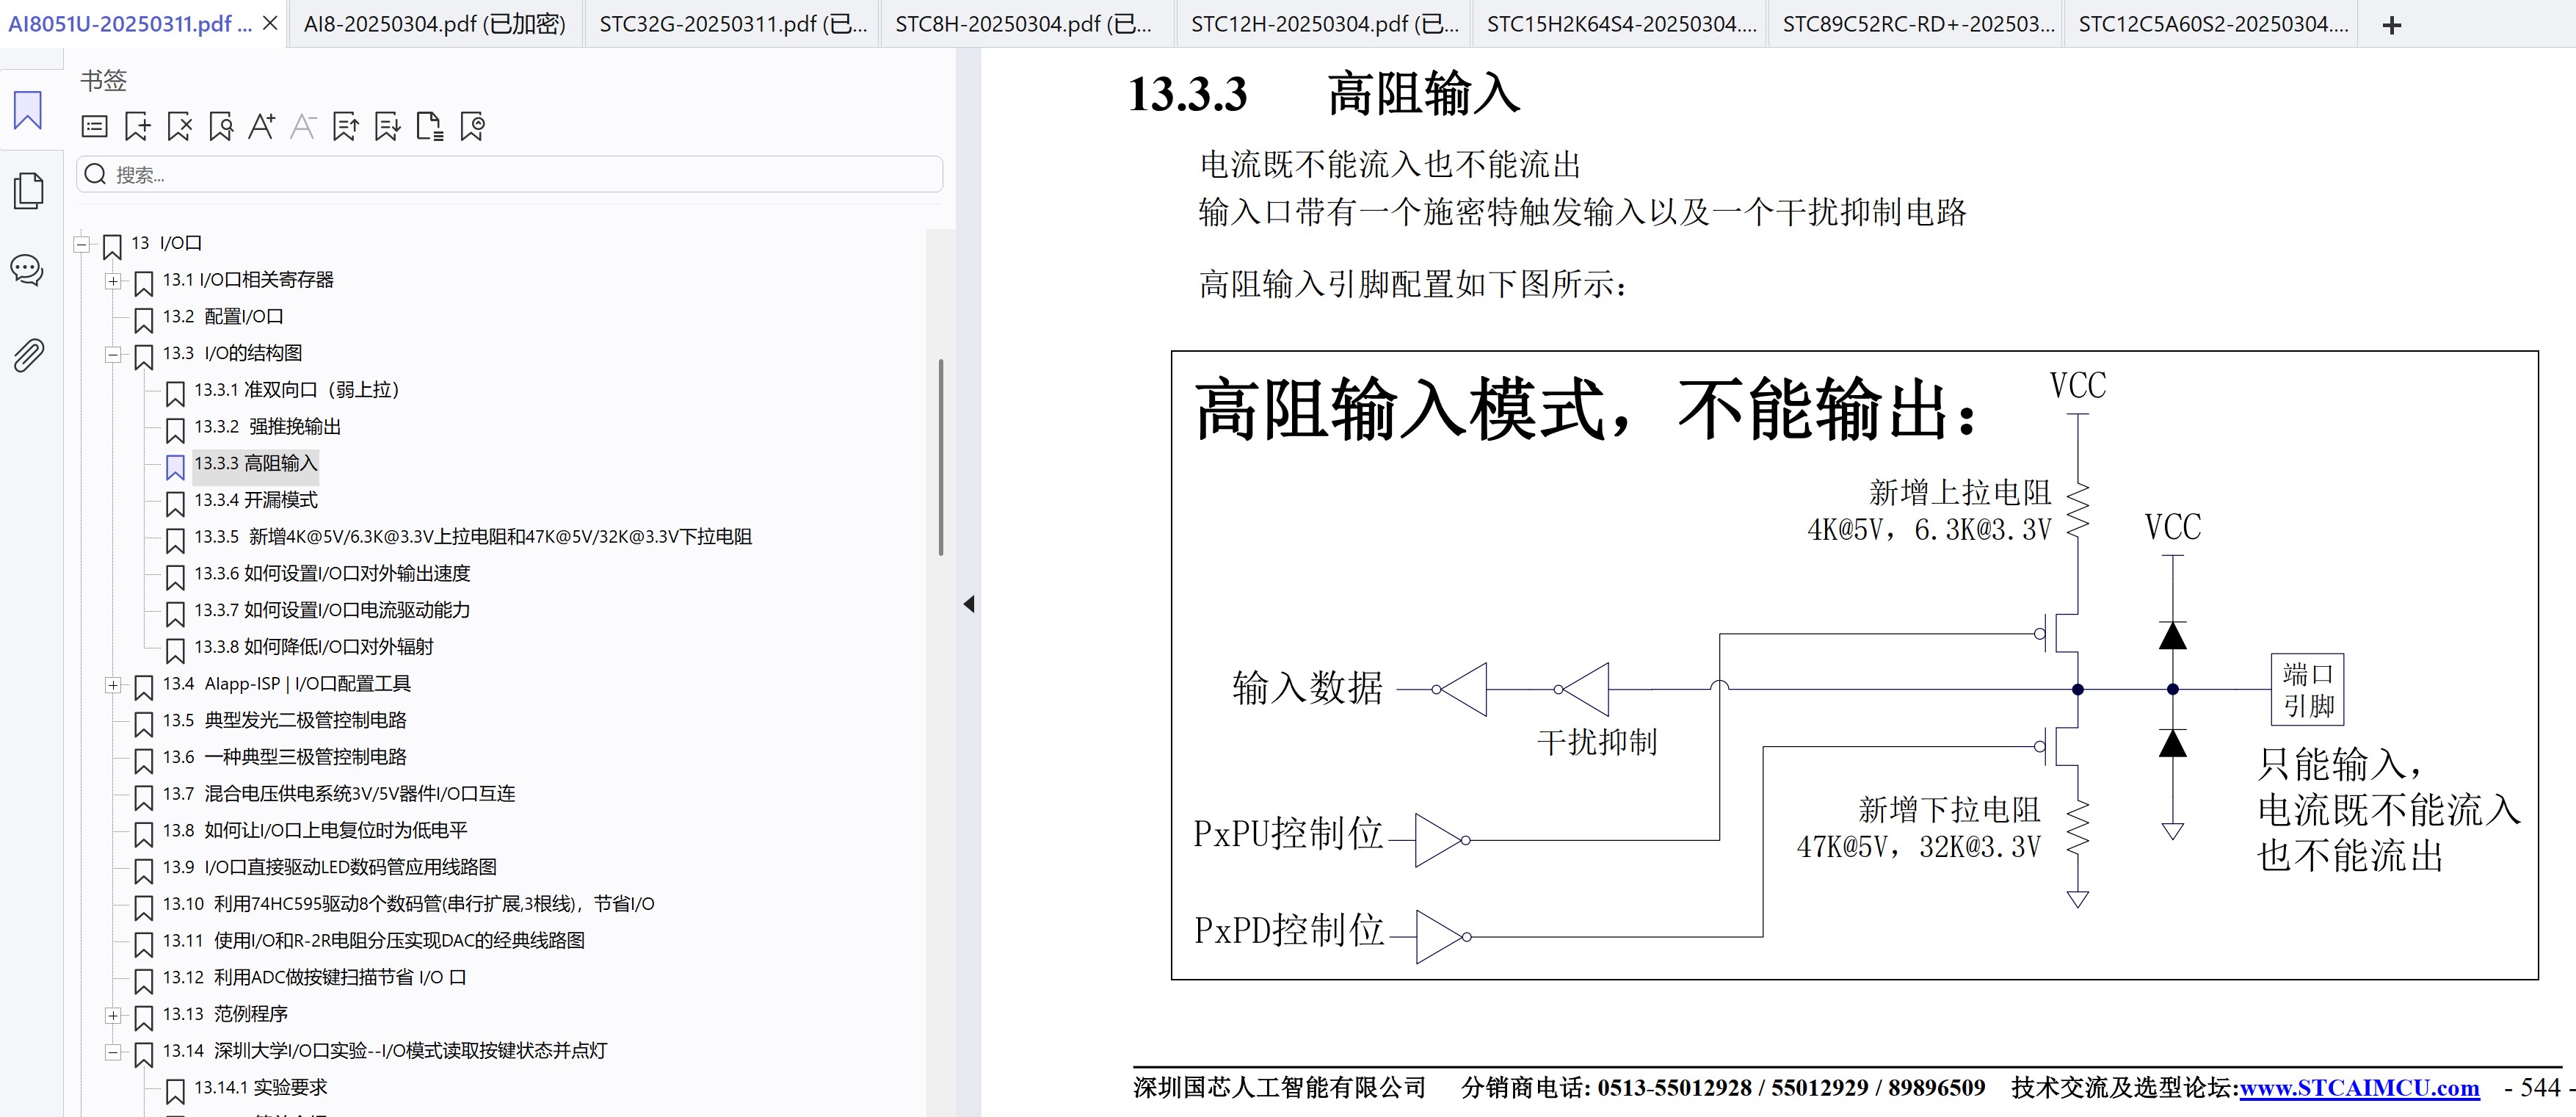2576x1117 pixels.
Task: Open www.STCAIMCU.com forum link
Action: (x=2359, y=1087)
